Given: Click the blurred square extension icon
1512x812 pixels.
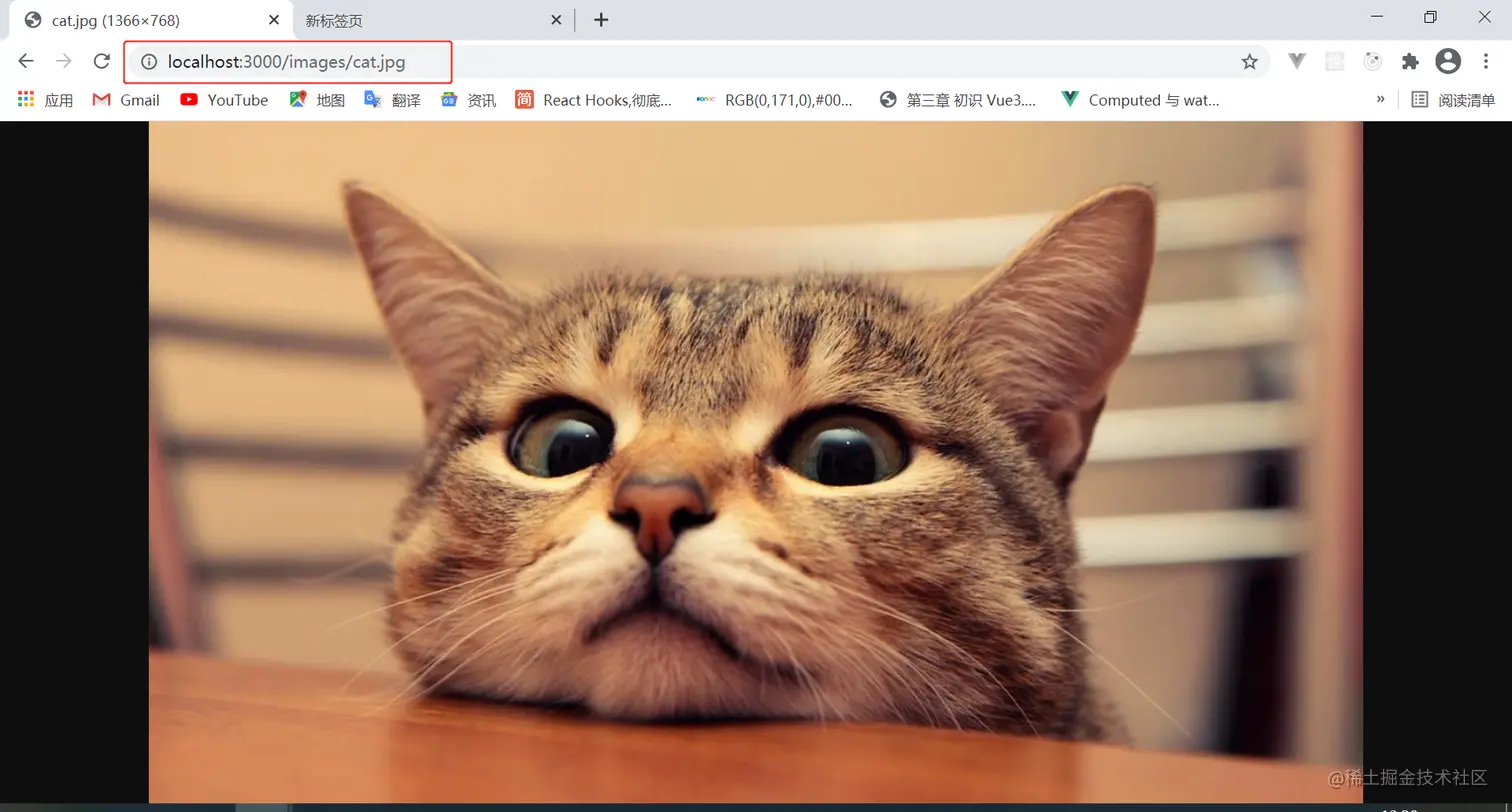Looking at the screenshot, I should tap(1335, 61).
